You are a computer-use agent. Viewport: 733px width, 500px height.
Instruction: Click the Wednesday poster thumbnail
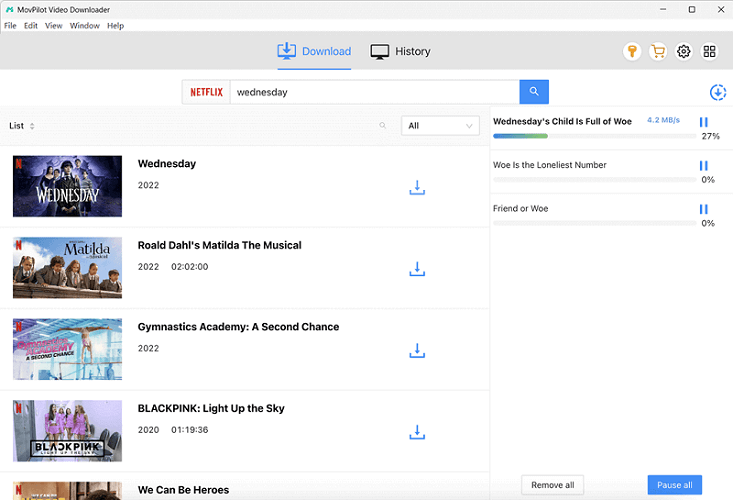click(x=67, y=186)
